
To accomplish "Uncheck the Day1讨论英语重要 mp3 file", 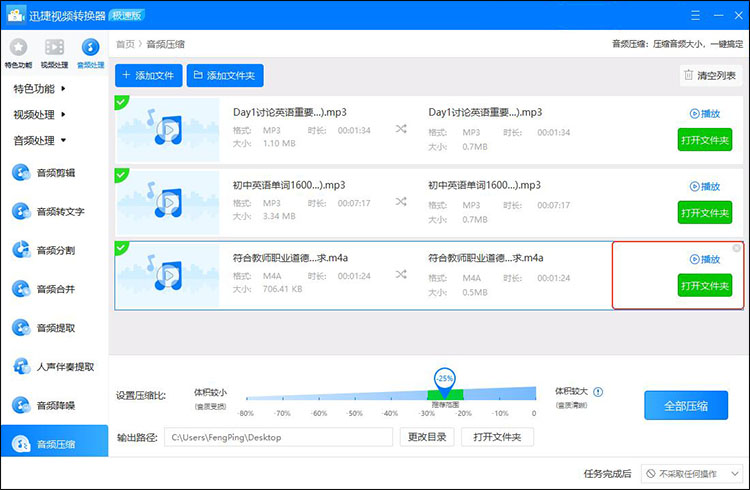I will [x=121, y=102].
